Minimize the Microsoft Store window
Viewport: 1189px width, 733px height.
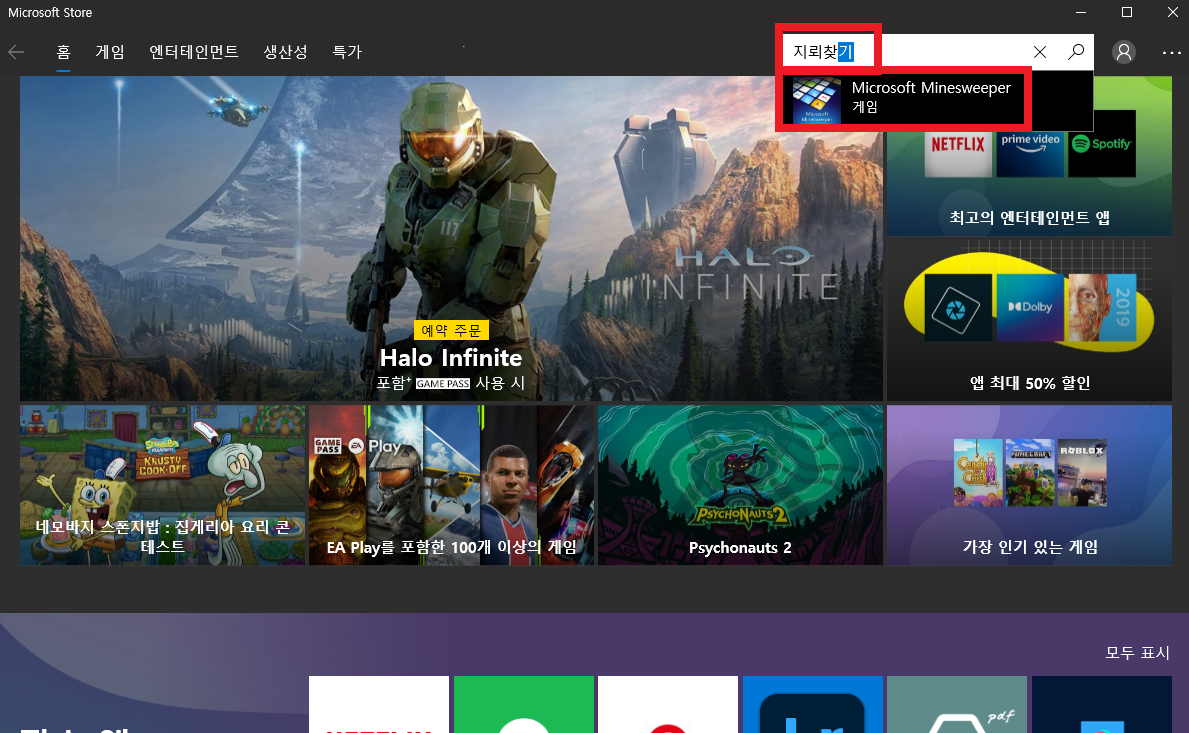tap(1081, 12)
